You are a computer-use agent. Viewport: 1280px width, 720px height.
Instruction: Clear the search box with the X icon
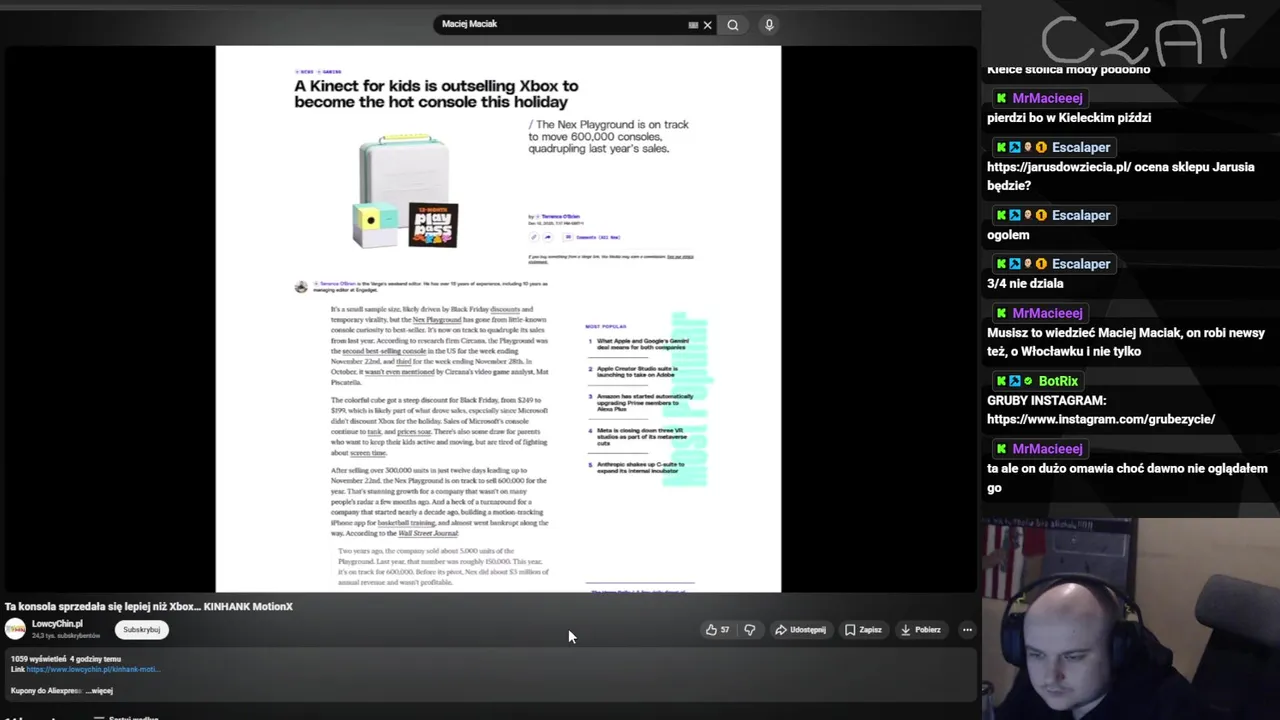coord(708,25)
